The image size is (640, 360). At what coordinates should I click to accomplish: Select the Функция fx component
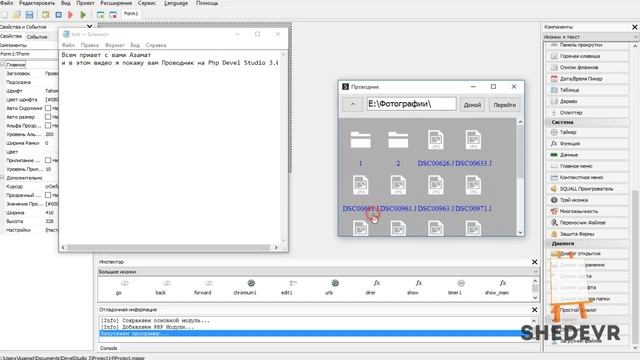[587, 144]
